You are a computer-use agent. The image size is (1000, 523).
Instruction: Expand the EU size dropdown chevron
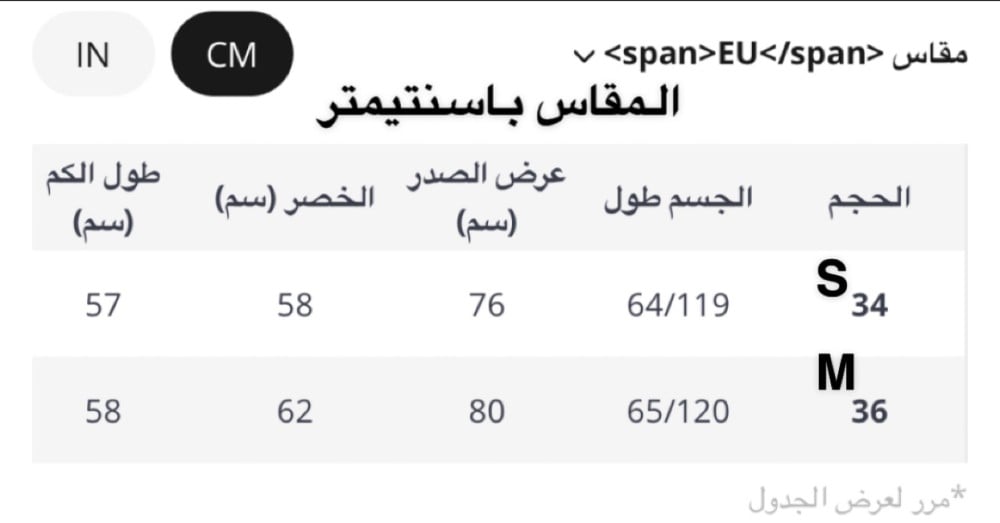point(583,53)
